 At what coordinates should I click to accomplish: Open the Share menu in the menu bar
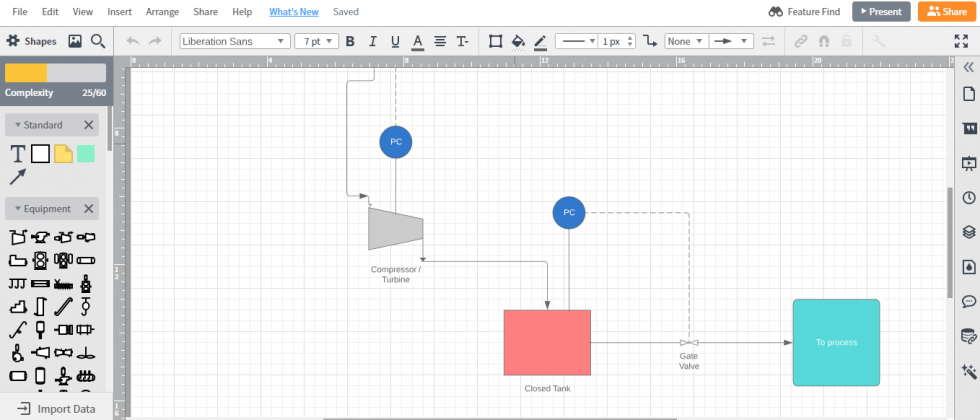(x=206, y=12)
